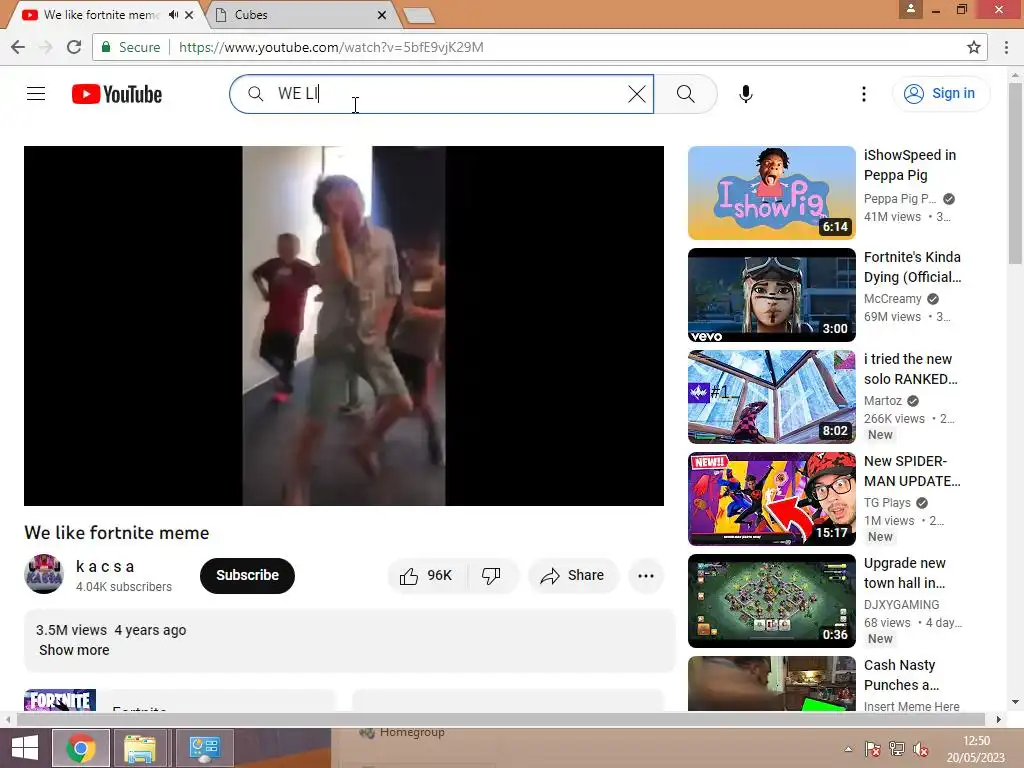Open the k a c s a channel avatar

(x=44, y=574)
